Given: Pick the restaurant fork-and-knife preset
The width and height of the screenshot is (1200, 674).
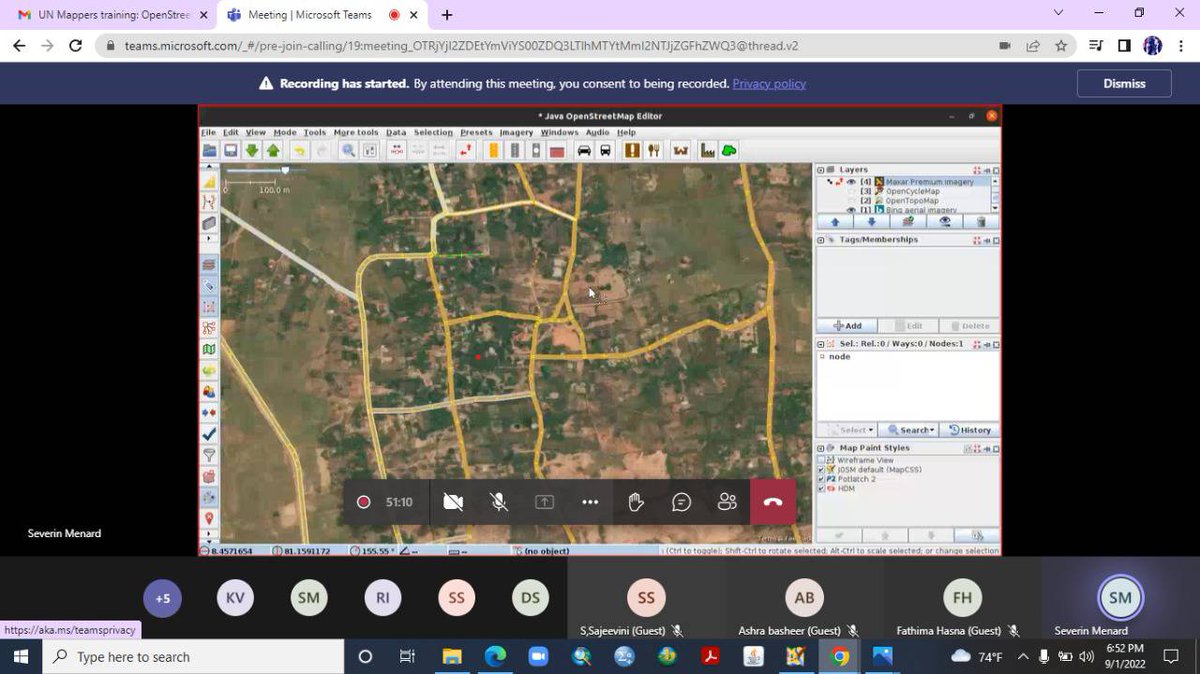Looking at the screenshot, I should pyautogui.click(x=654, y=151).
